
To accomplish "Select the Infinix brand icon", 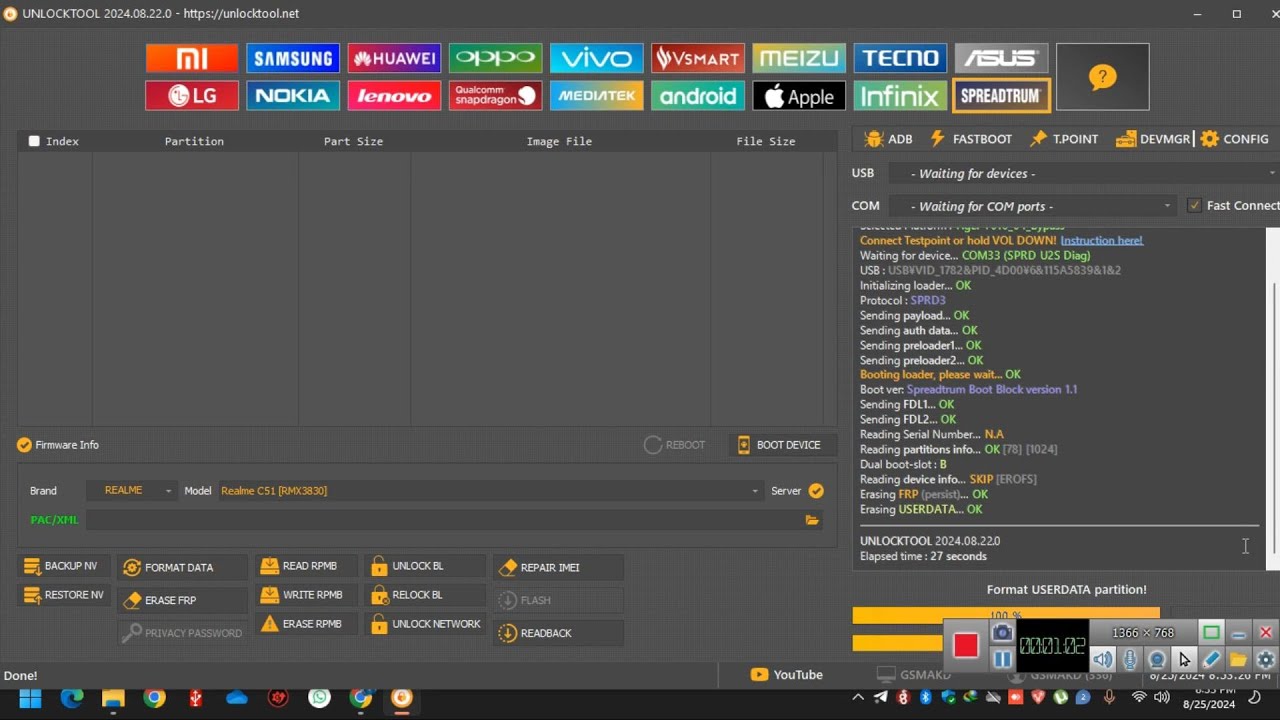I will pos(899,96).
